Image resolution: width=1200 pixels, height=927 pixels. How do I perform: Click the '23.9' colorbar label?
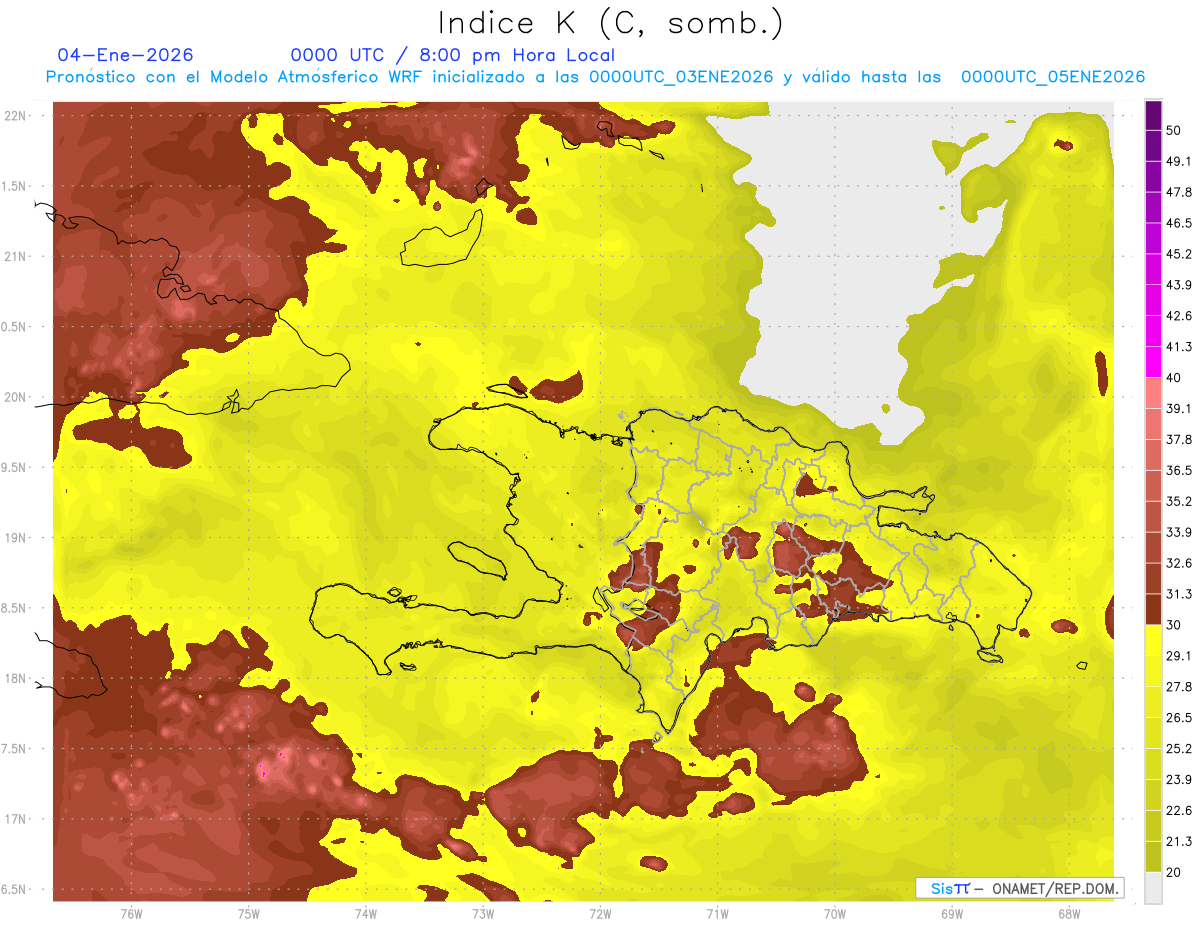[x=1179, y=779]
